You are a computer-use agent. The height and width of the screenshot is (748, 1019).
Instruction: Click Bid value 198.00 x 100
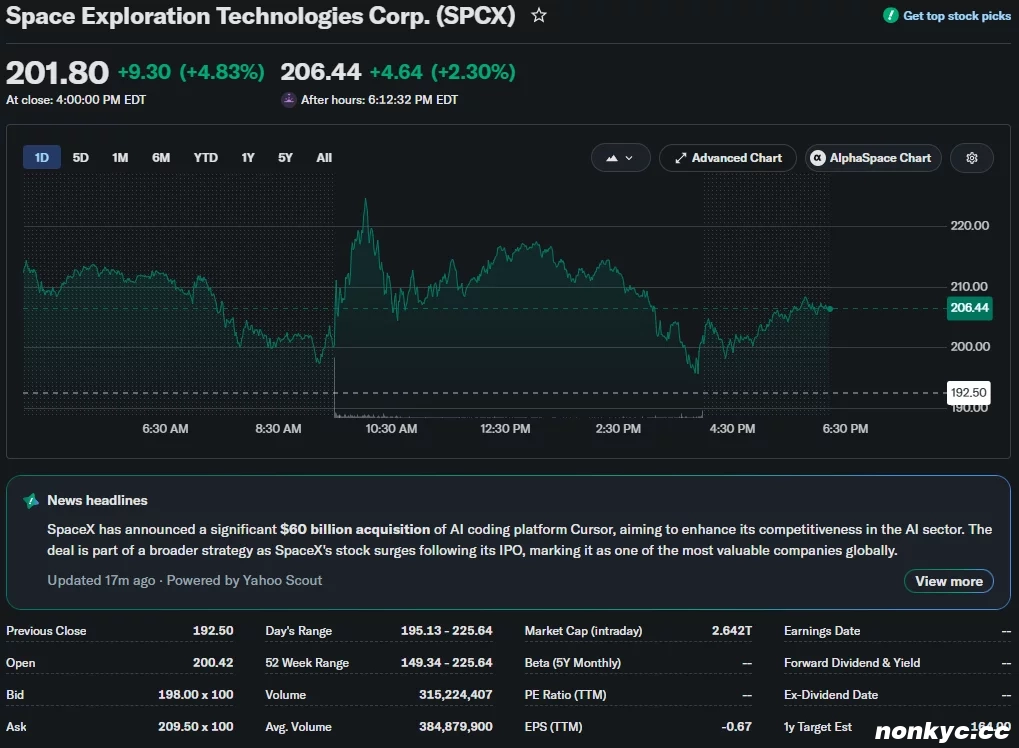pos(196,695)
